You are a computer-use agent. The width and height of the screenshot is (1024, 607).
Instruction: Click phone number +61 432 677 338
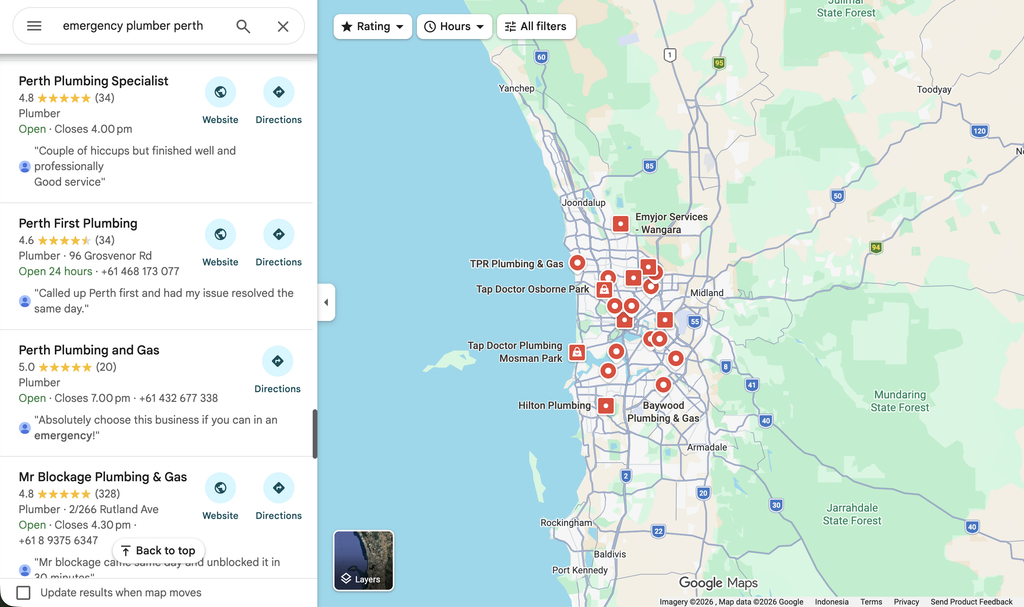(x=178, y=398)
